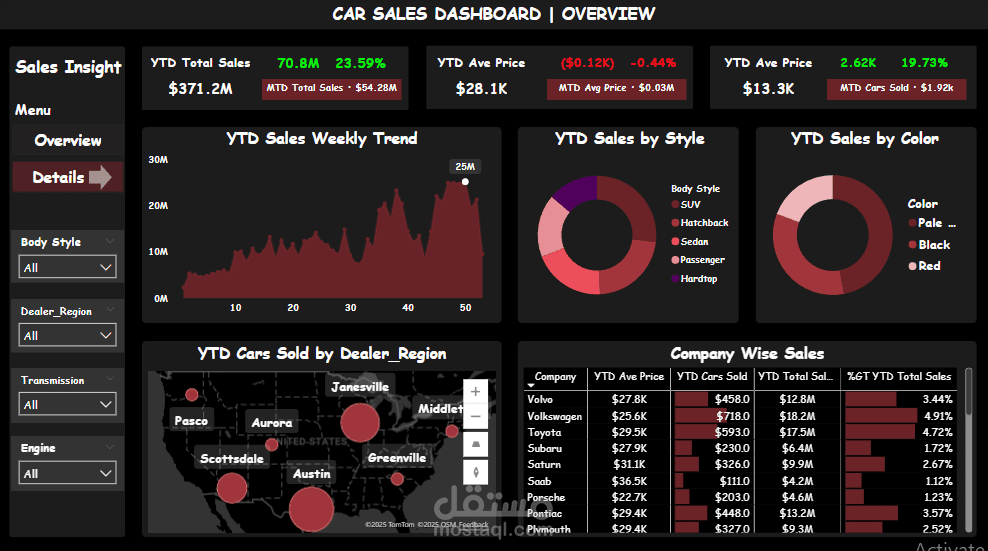
Task: Collapse the Transmission slicer header chevron
Action: [x=110, y=378]
